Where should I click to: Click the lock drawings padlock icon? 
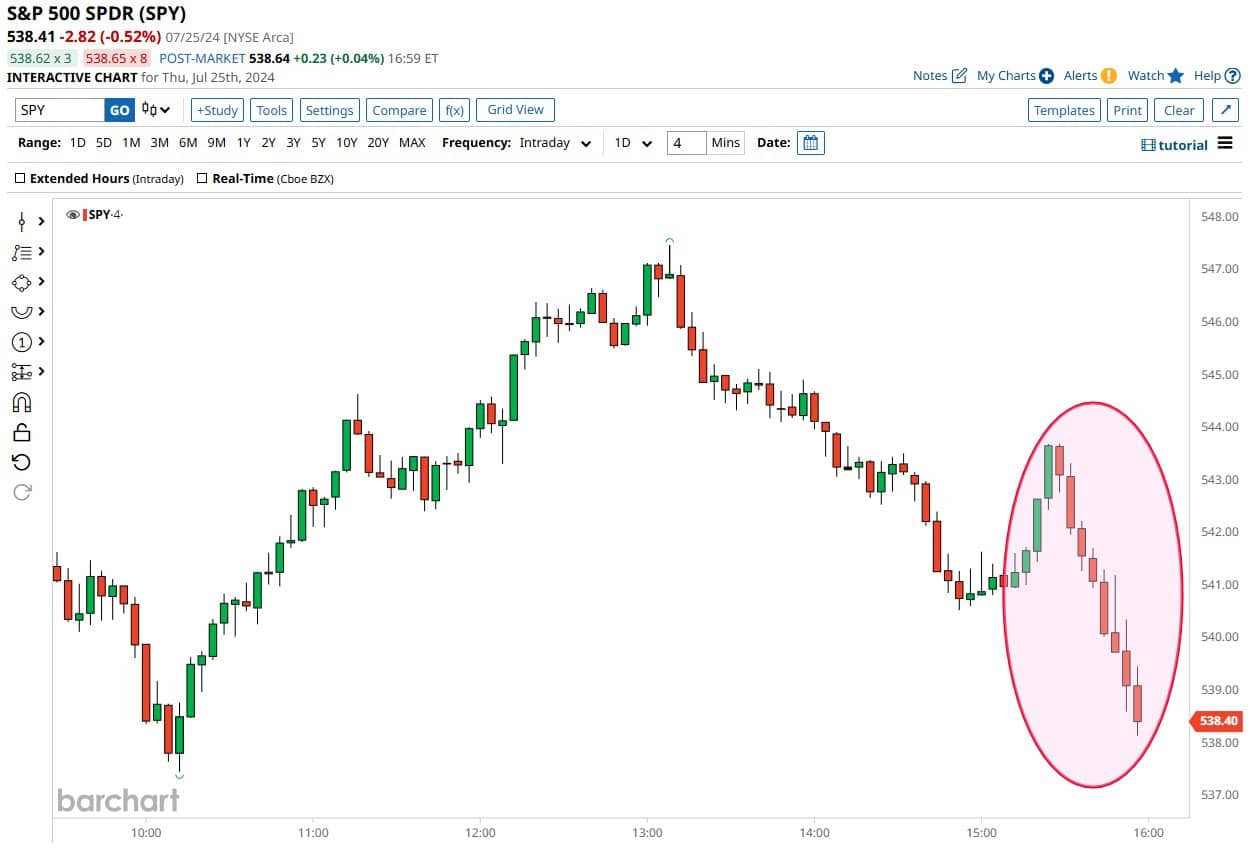click(21, 432)
